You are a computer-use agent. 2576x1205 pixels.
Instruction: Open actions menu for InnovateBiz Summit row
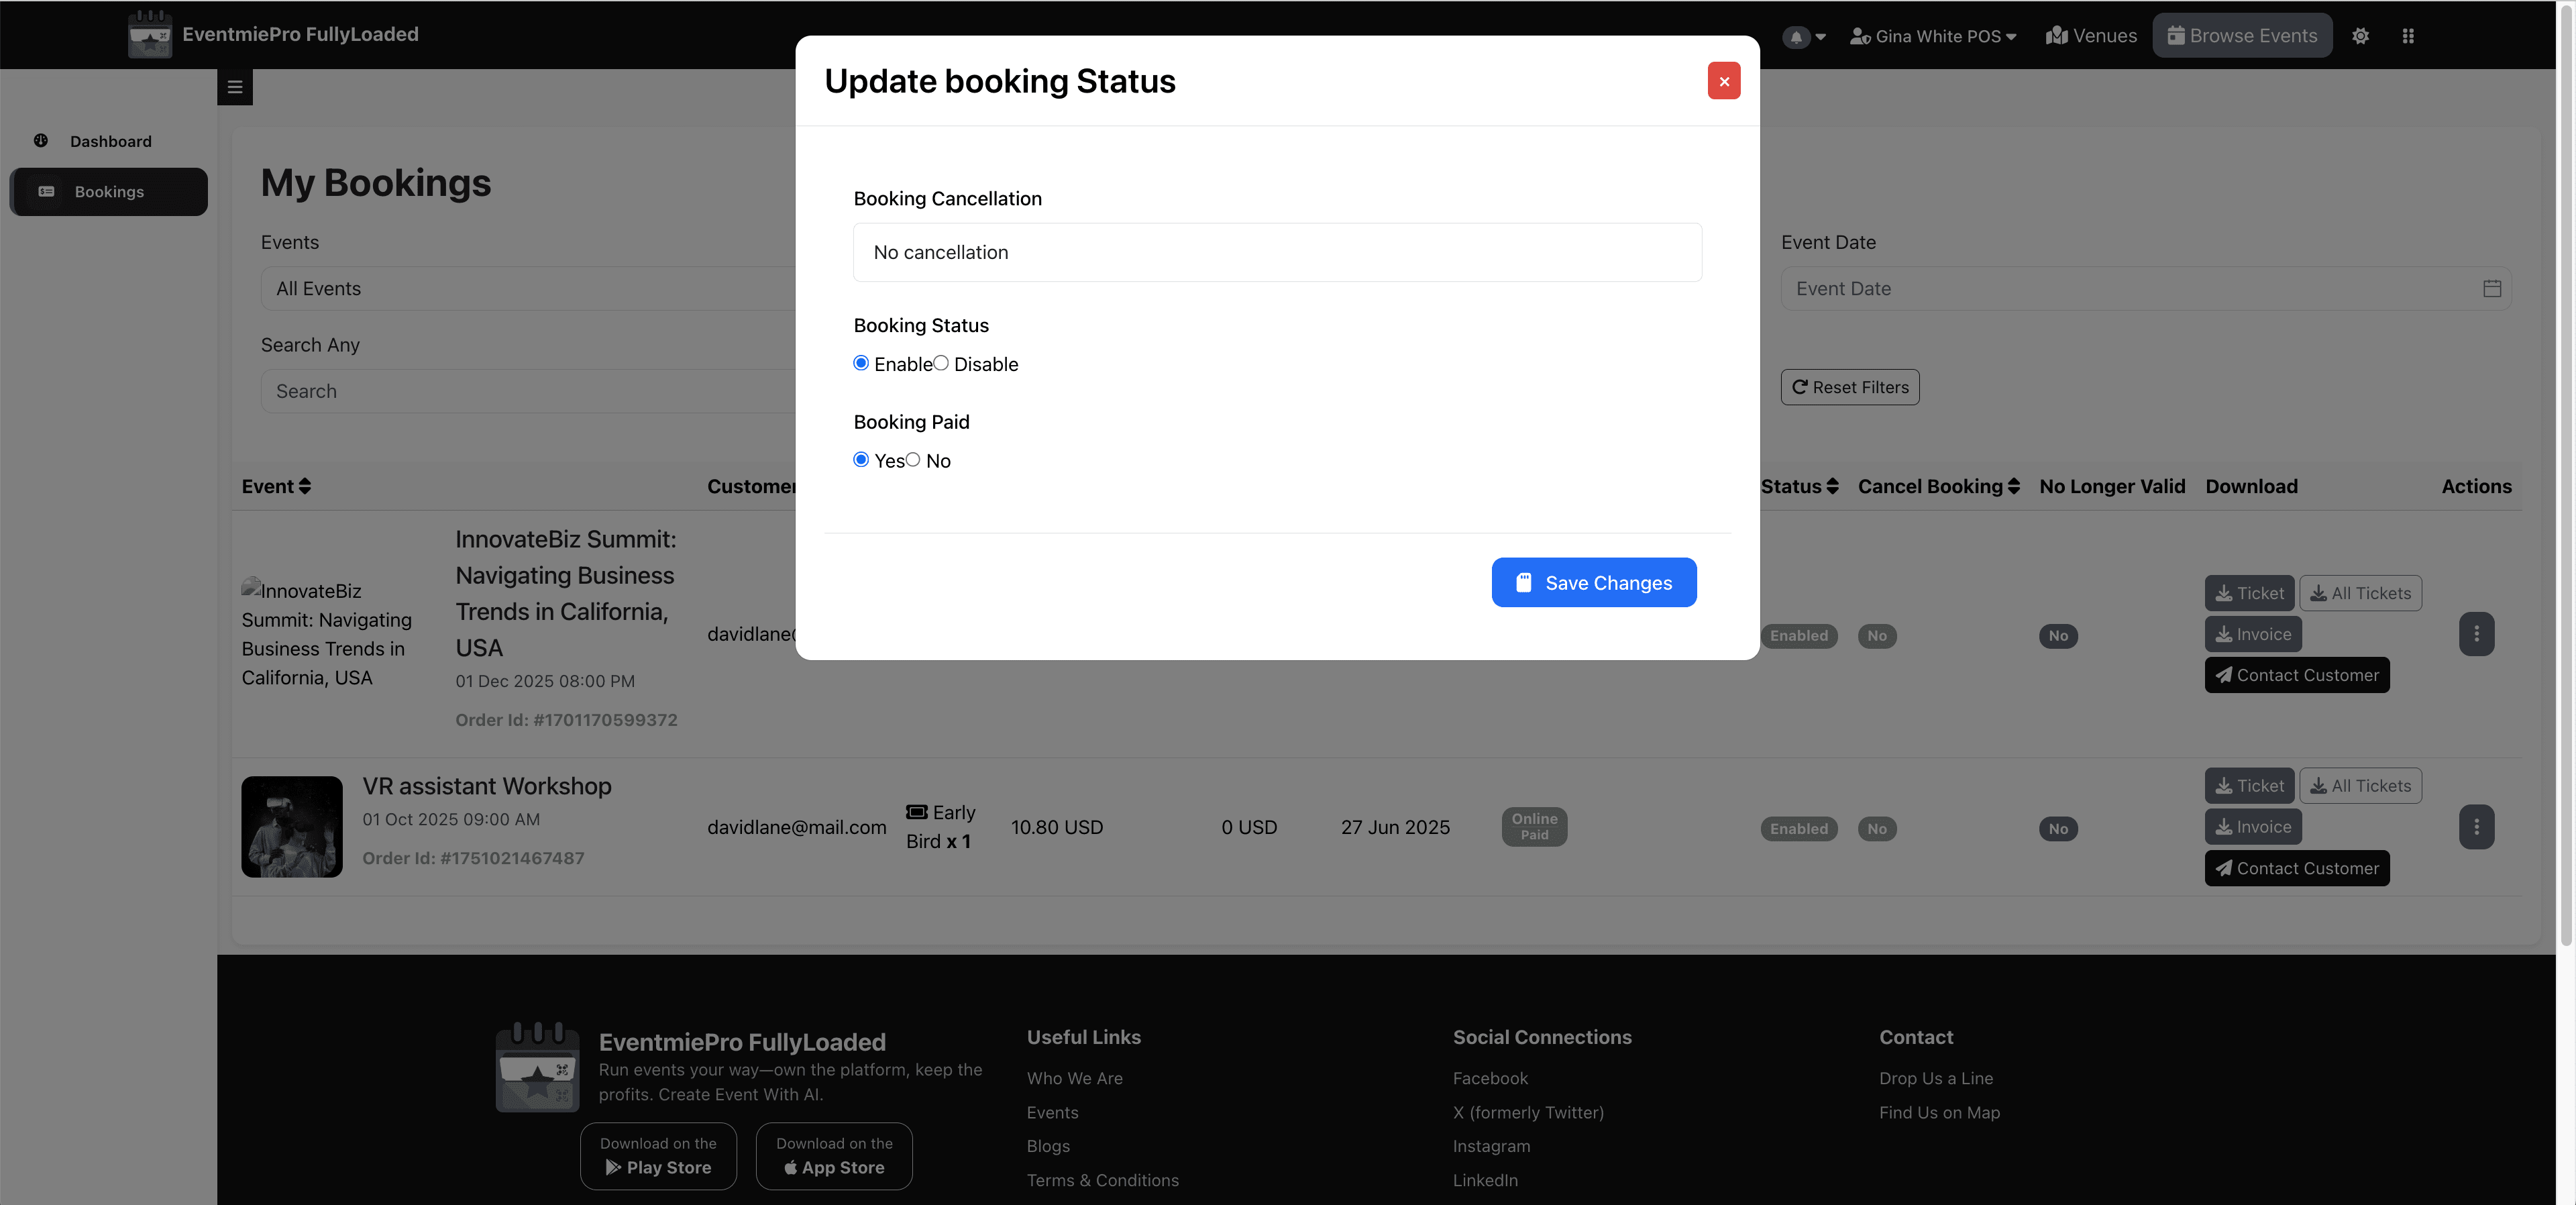tap(2475, 634)
